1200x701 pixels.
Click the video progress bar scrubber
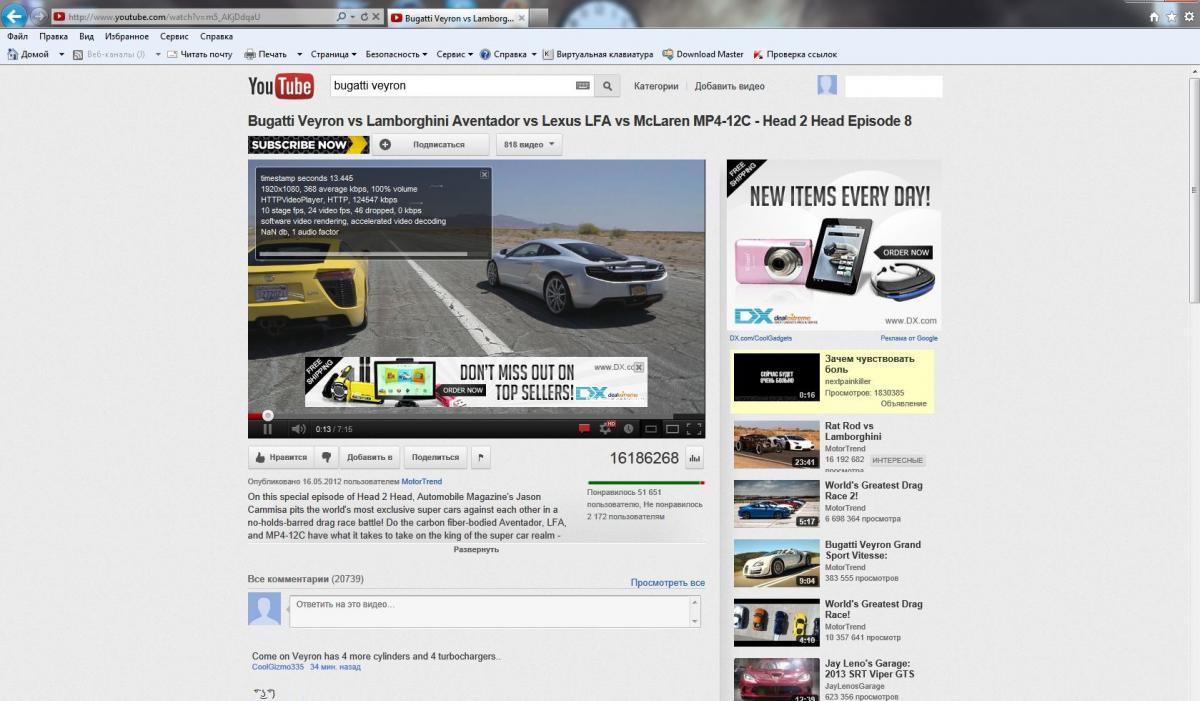pyautogui.click(x=267, y=415)
